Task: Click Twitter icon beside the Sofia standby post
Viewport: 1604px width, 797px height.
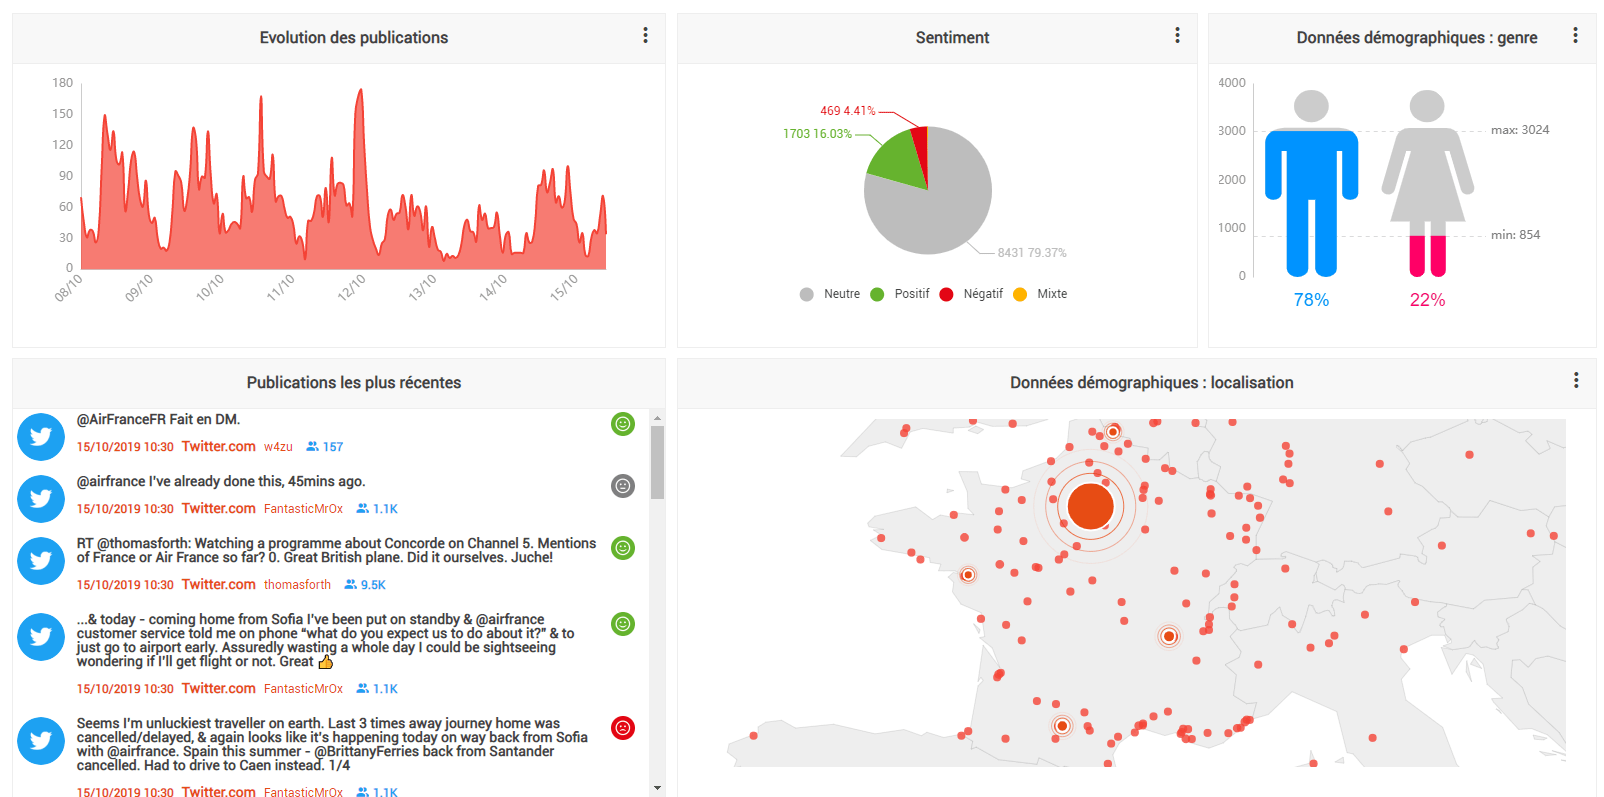Action: pos(41,637)
